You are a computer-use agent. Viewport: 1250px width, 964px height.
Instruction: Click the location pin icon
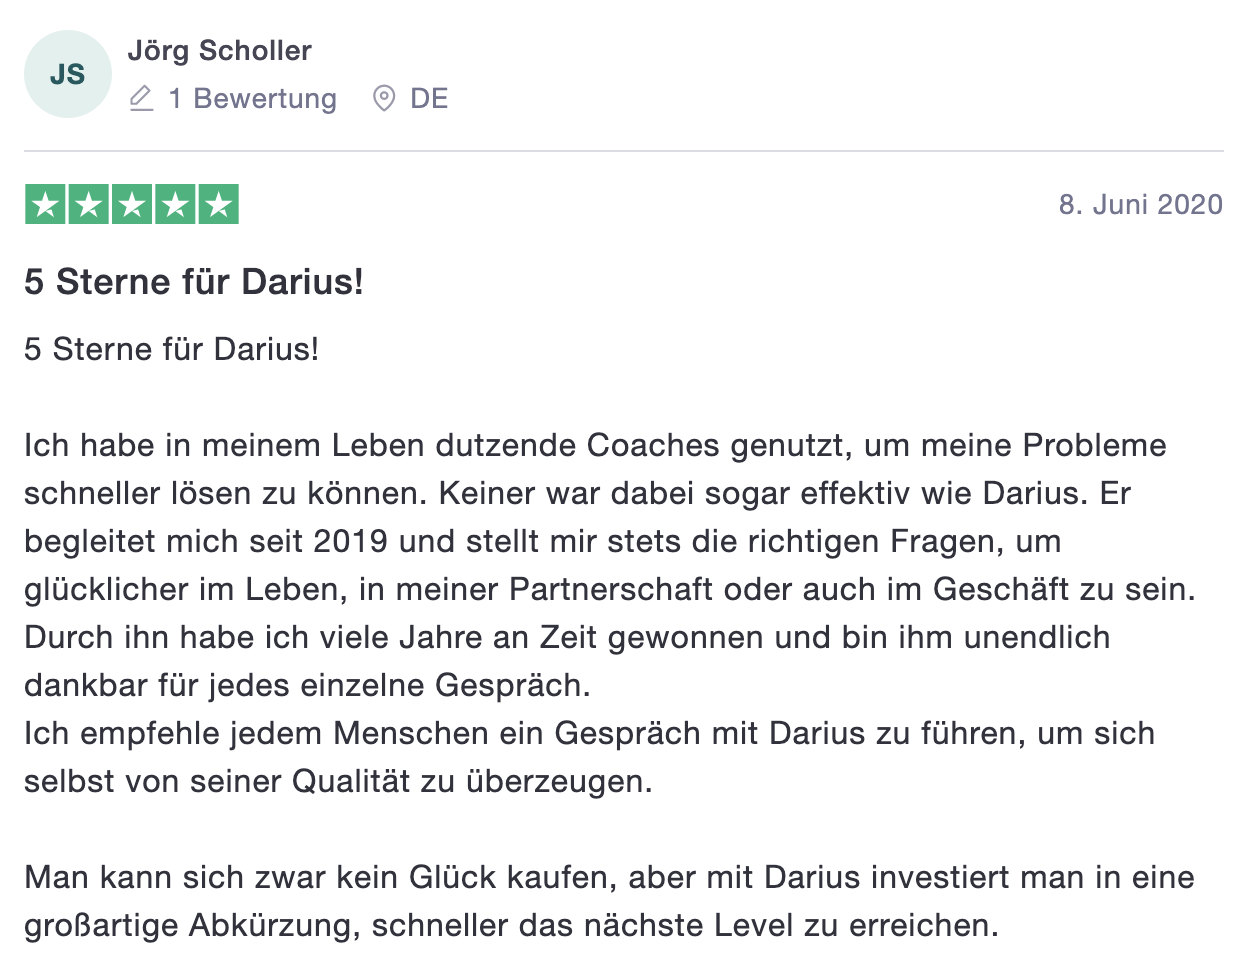(x=384, y=98)
